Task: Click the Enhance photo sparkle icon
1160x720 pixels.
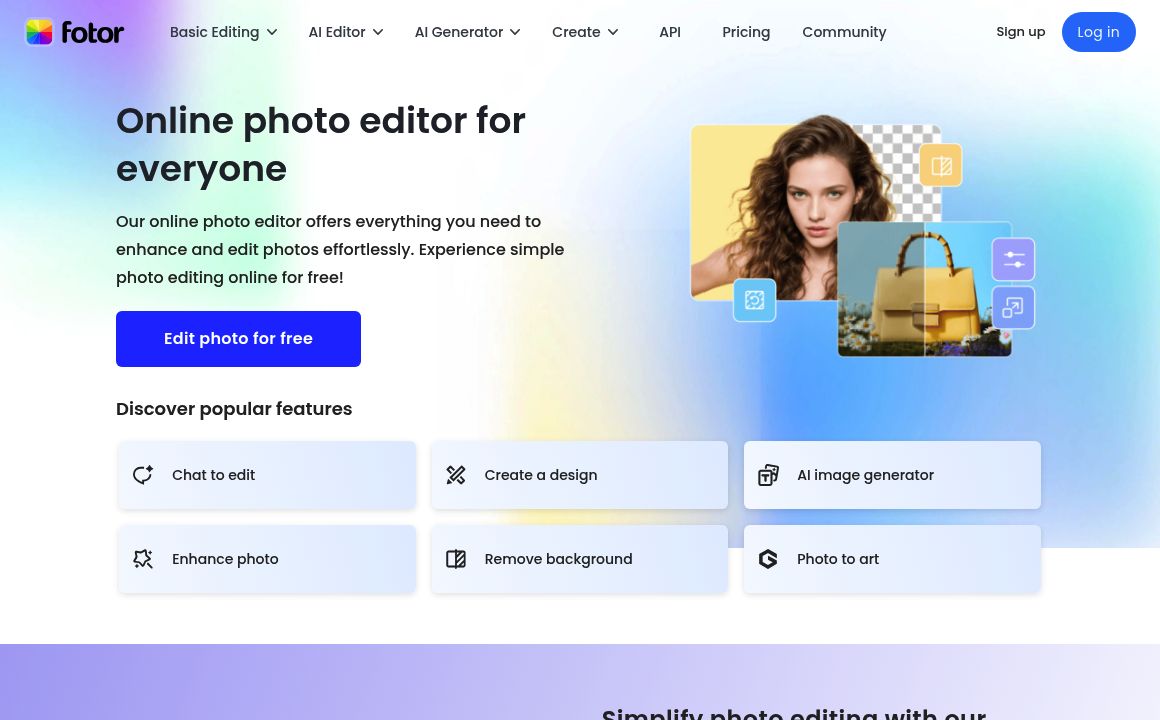Action: (x=143, y=559)
